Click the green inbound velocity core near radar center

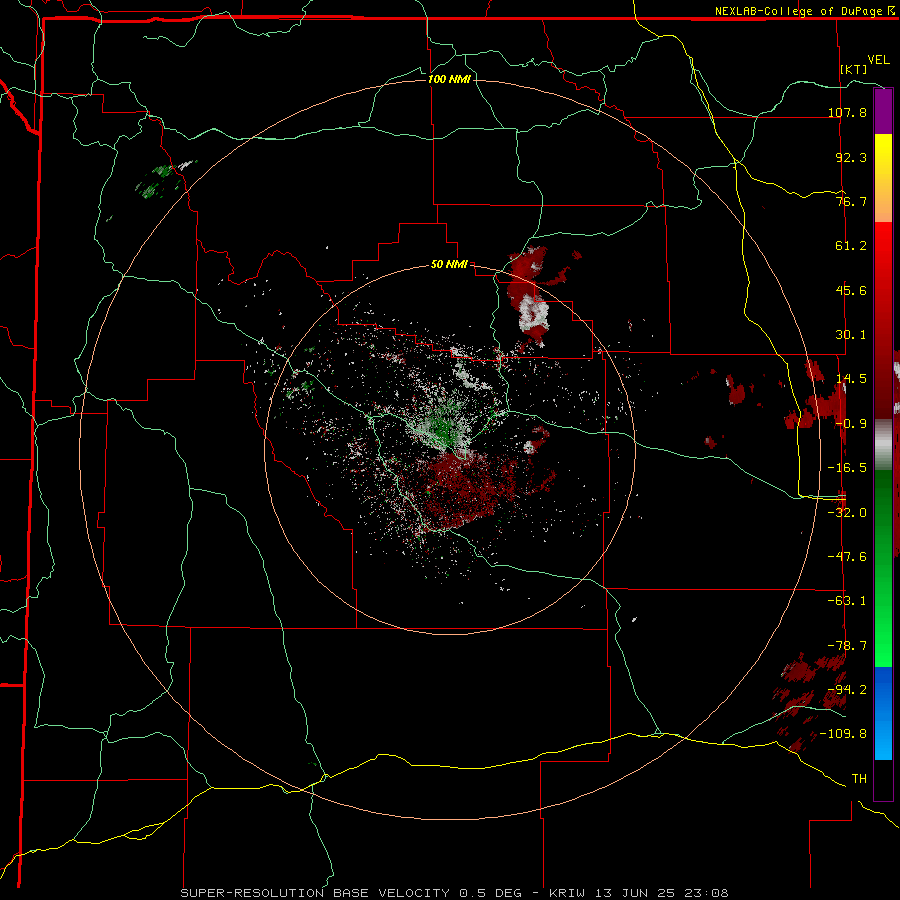[x=443, y=428]
